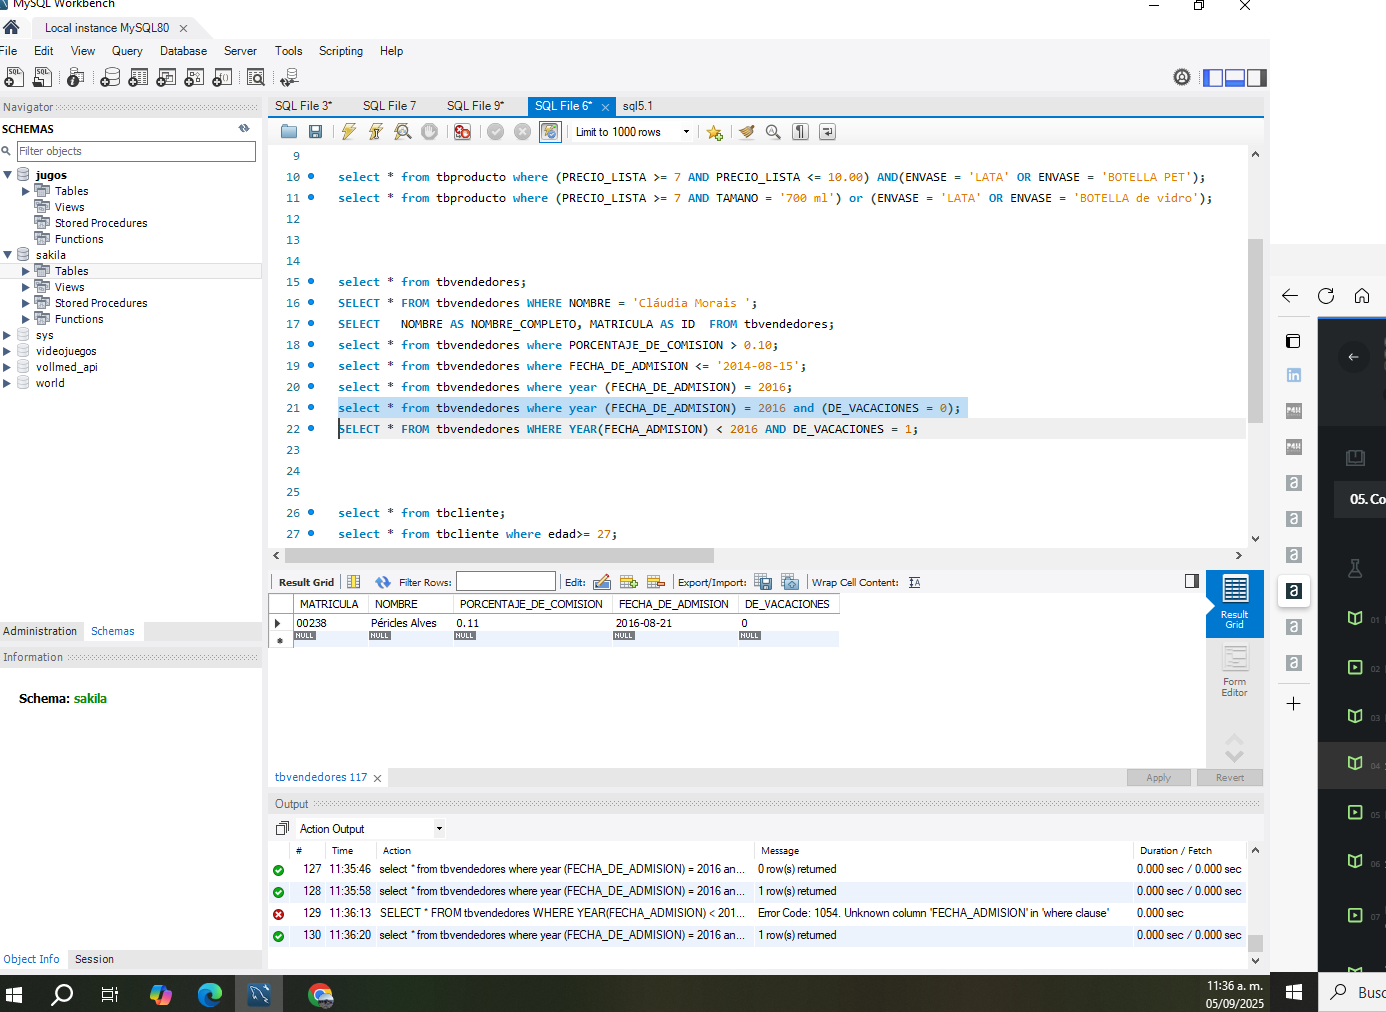Select Result Grid view button
The height and width of the screenshot is (1012, 1386).
pyautogui.click(x=1235, y=604)
